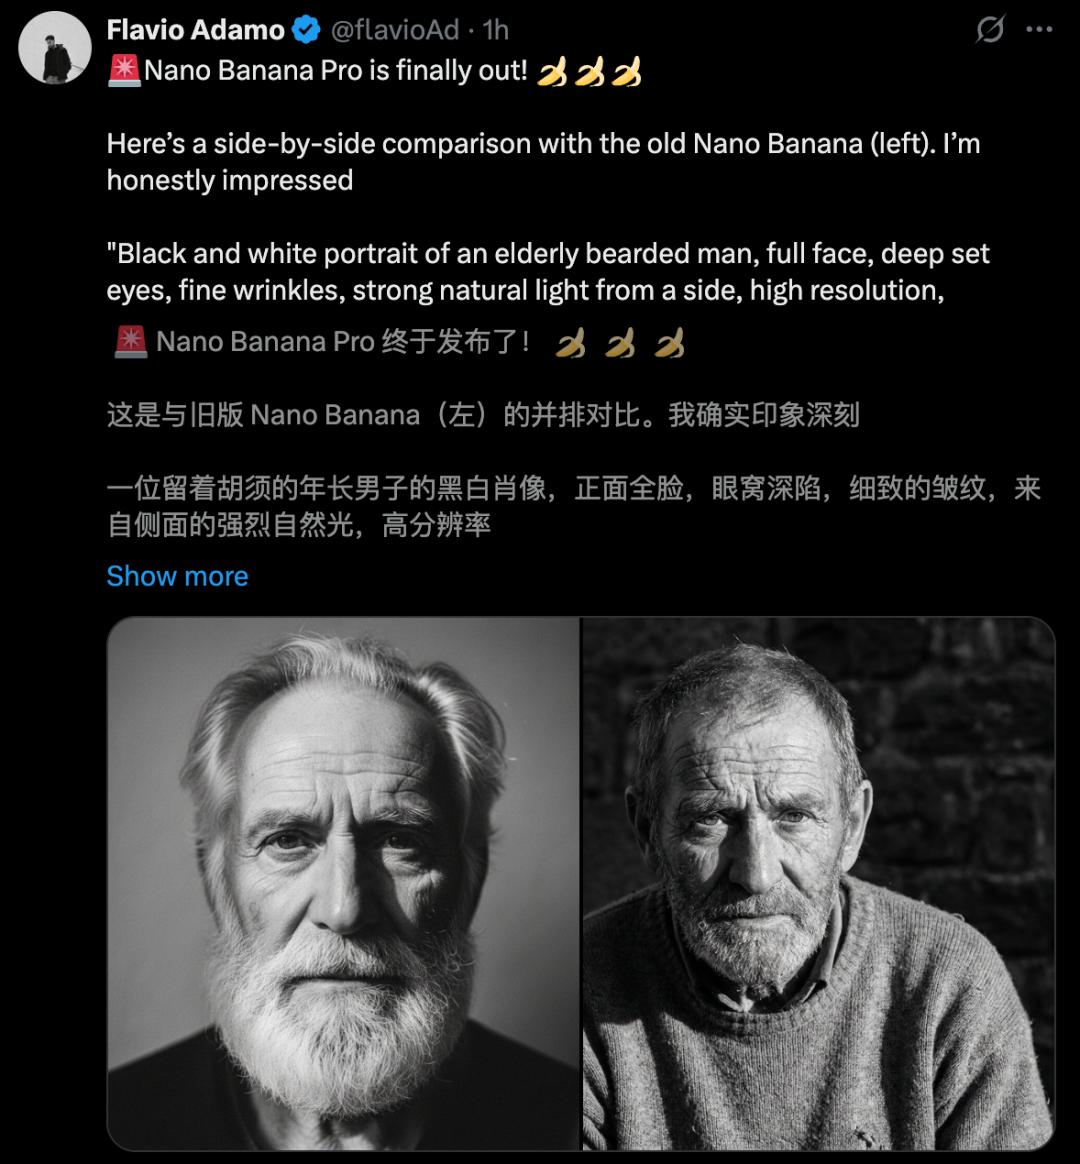Viewport: 1080px width, 1164px height.
Task: Open the right sweater man portrait
Action: pos(818,883)
